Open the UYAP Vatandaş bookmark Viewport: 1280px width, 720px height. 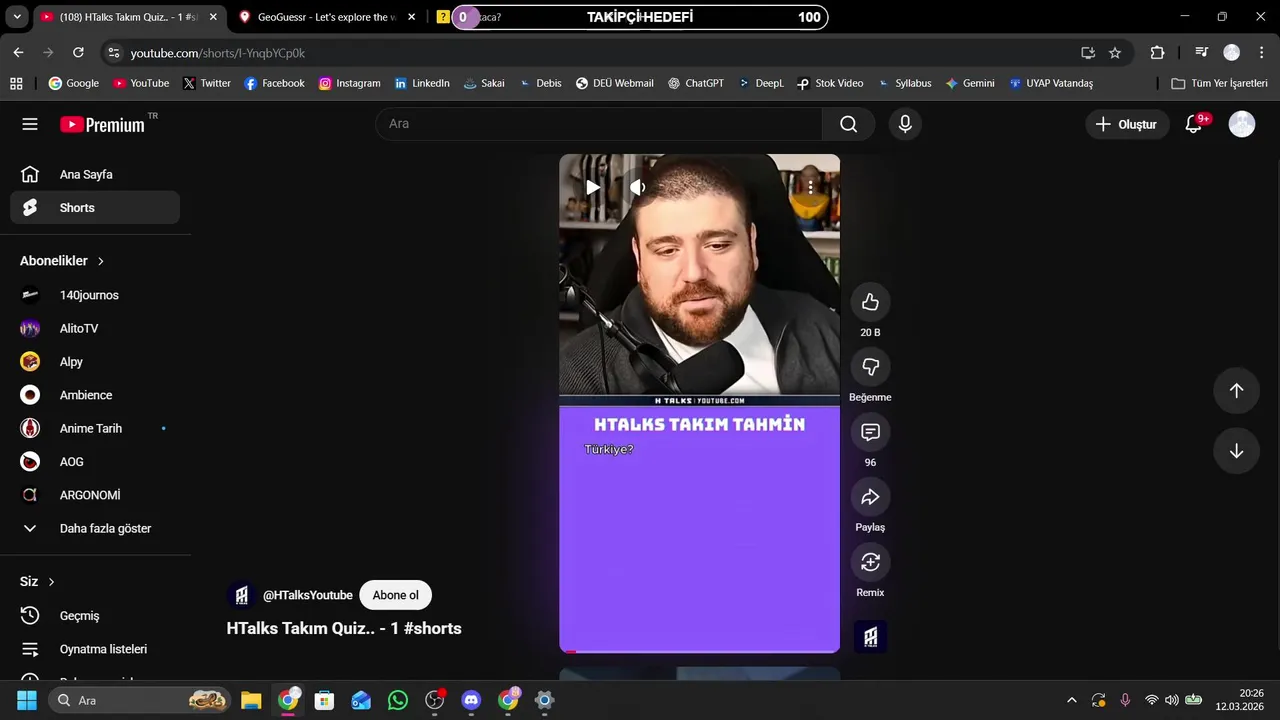tap(1050, 83)
